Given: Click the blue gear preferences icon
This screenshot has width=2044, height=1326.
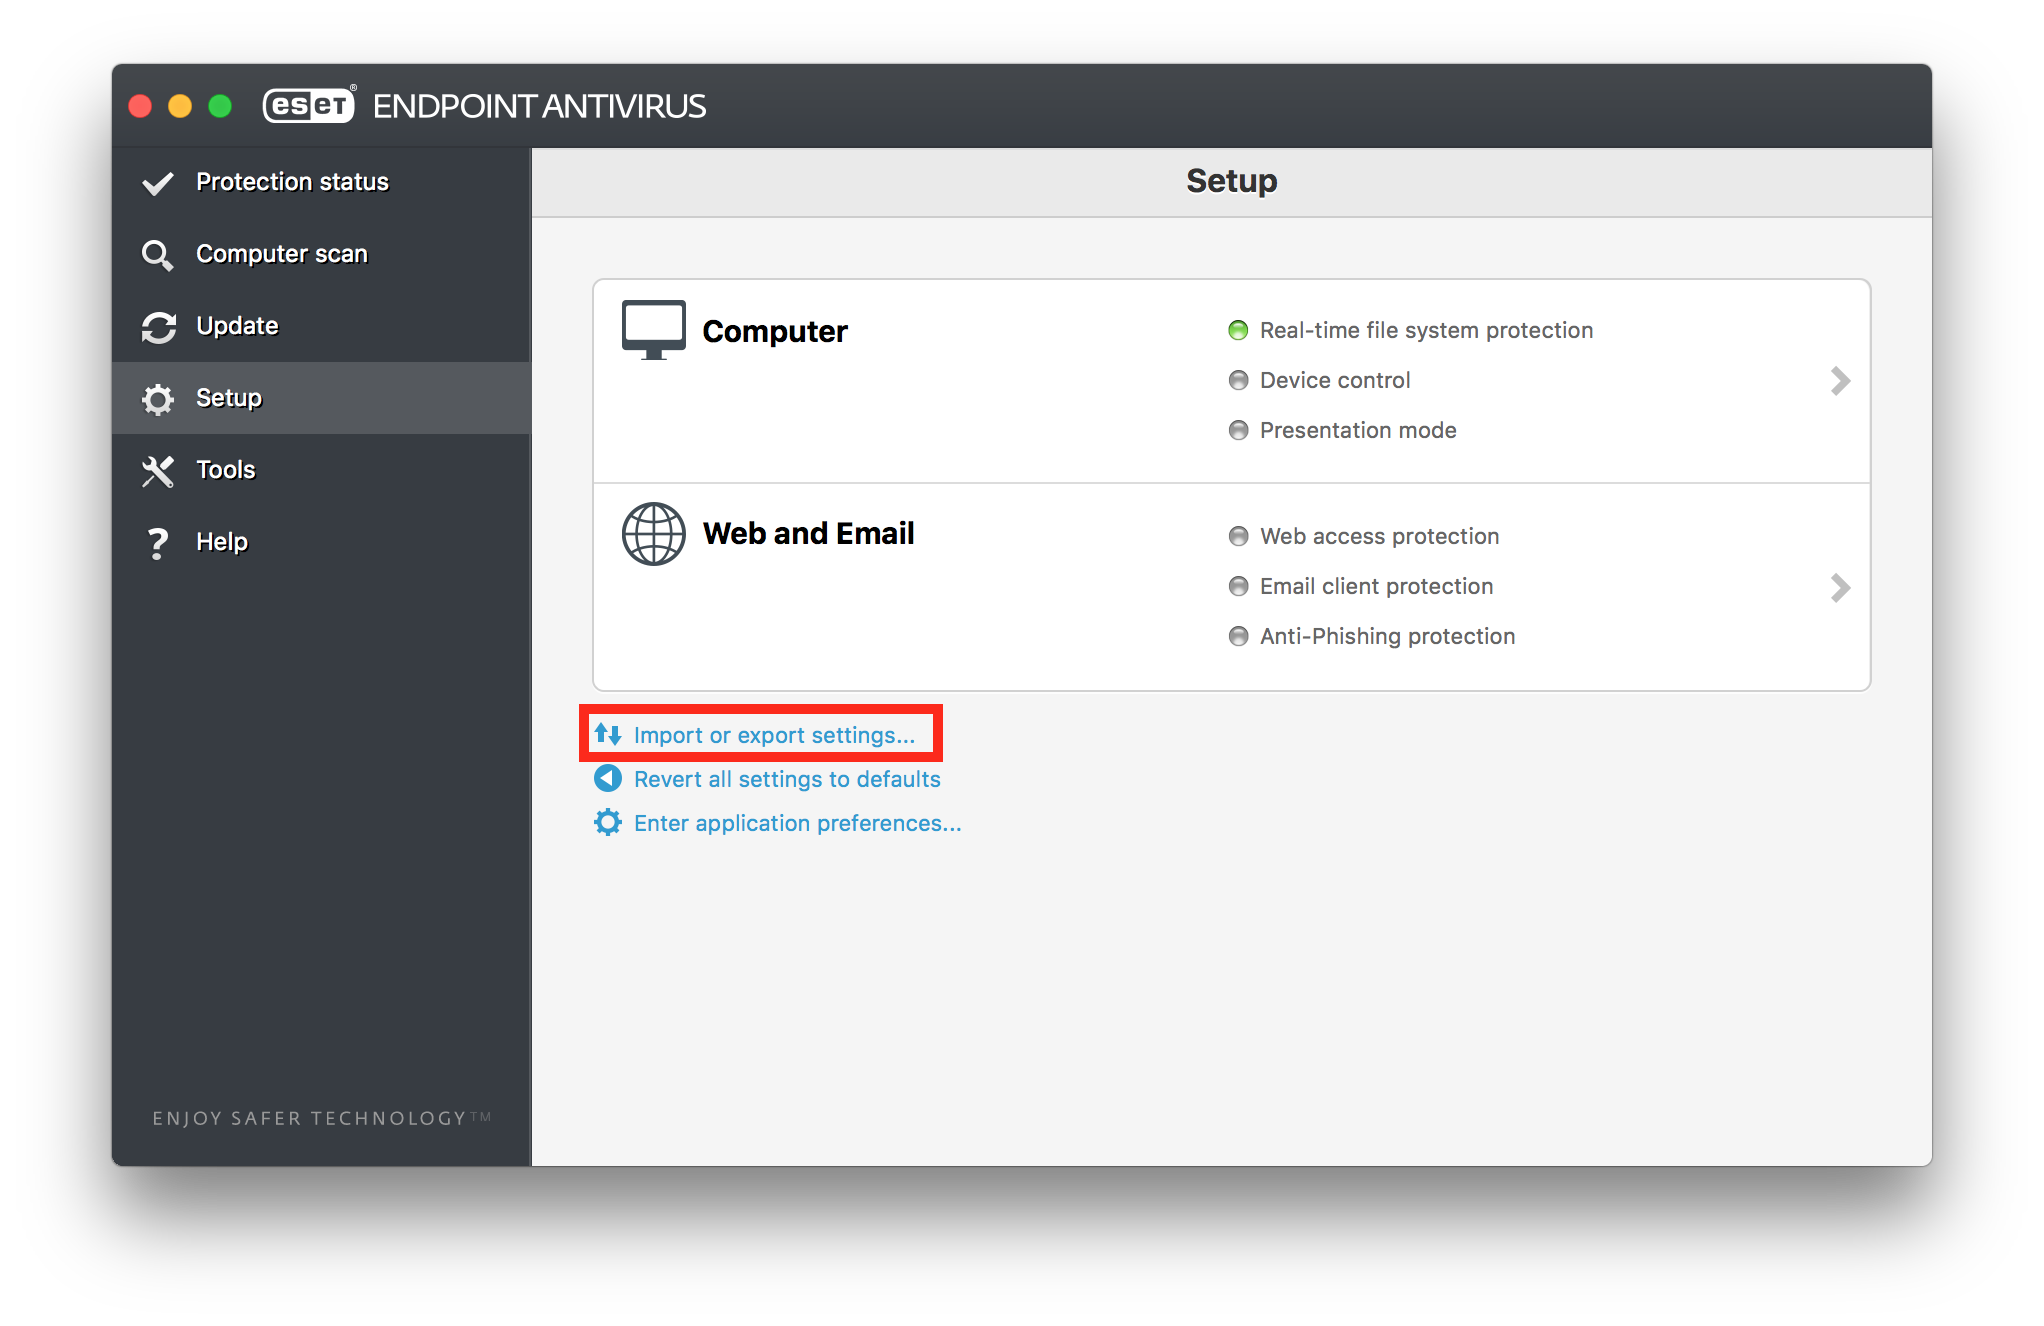Looking at the screenshot, I should click(608, 823).
